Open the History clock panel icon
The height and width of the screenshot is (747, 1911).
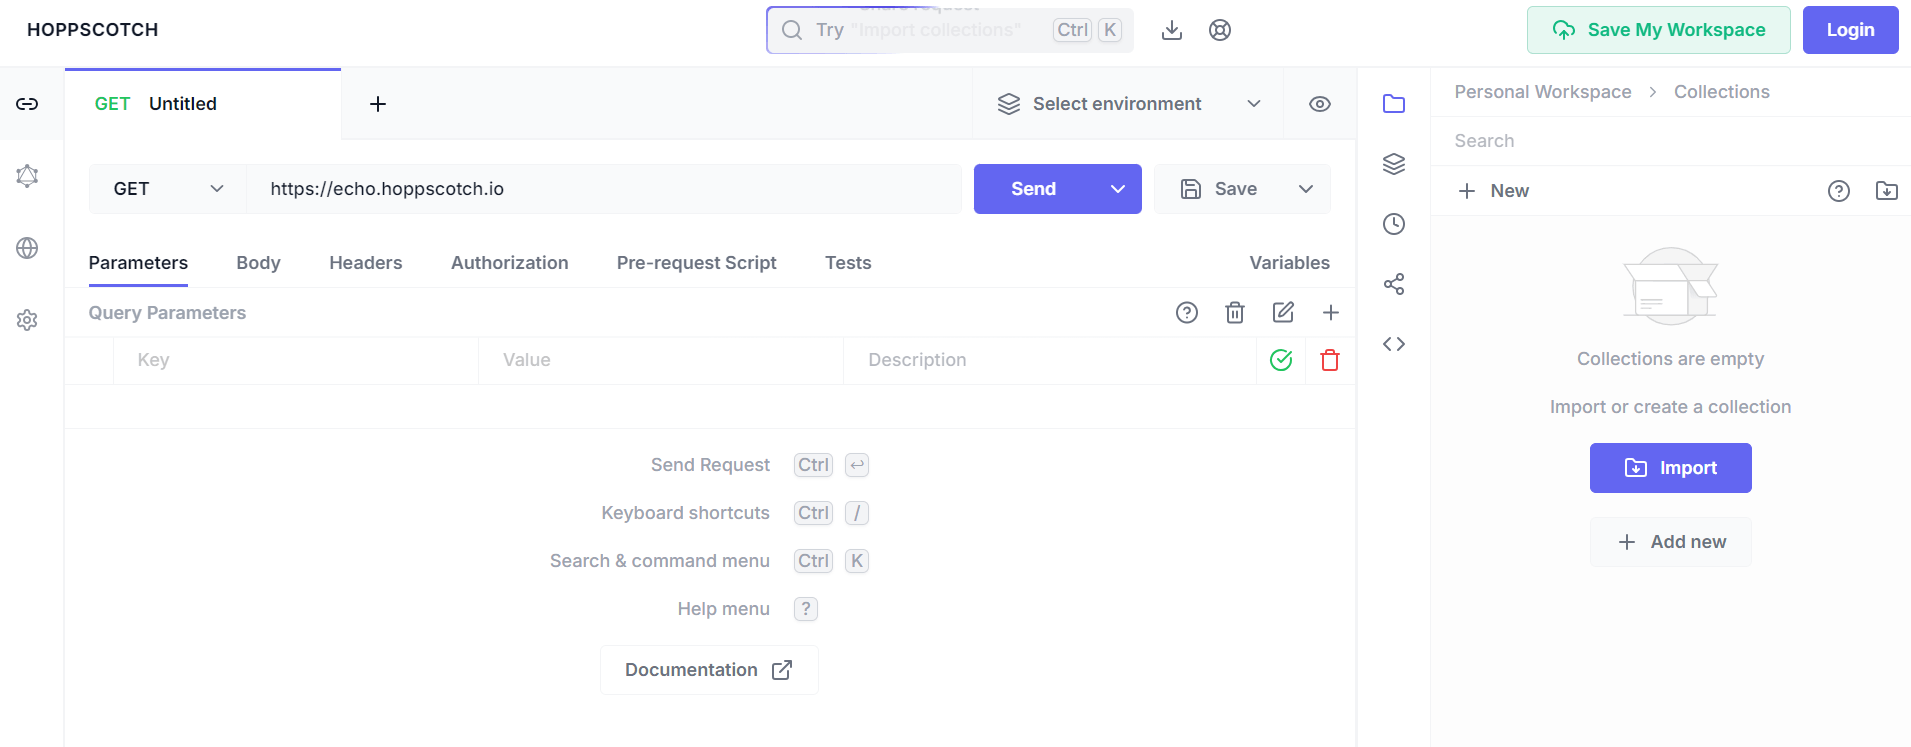[1394, 224]
